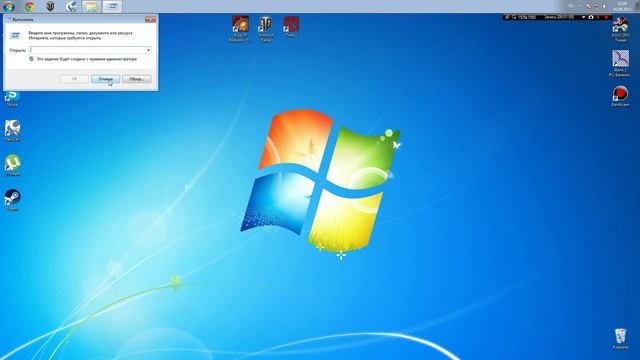Viewport: 640px width, 360px height.
Task: Open the Skype desktop shortcut
Action: click(12, 99)
